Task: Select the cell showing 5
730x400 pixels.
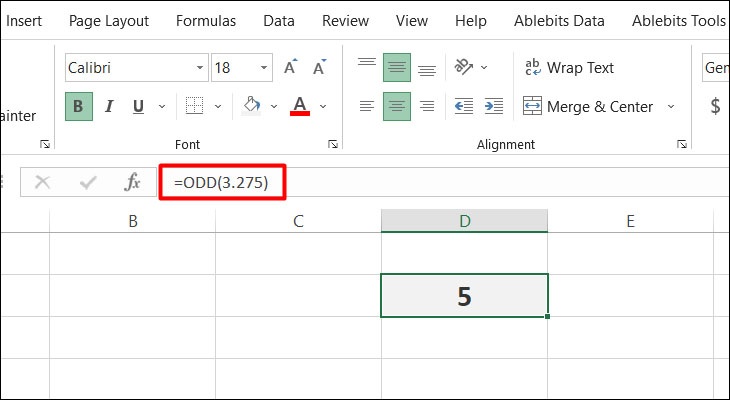Action: [x=464, y=296]
